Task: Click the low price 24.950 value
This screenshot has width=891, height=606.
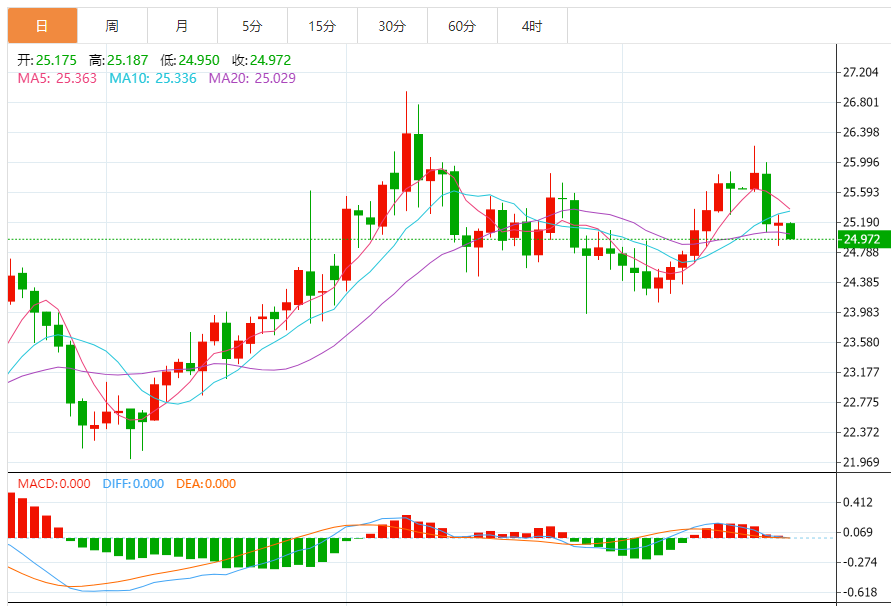Action: 199,60
